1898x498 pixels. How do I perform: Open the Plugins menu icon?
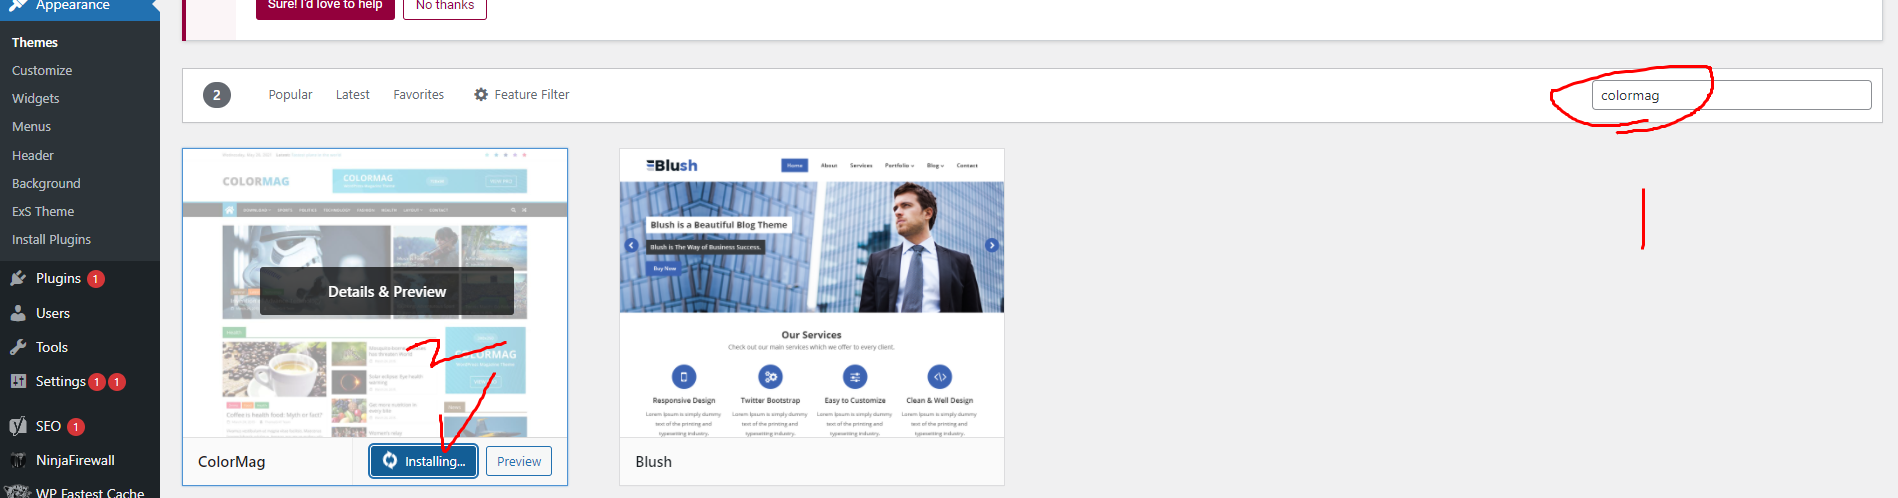(x=18, y=278)
